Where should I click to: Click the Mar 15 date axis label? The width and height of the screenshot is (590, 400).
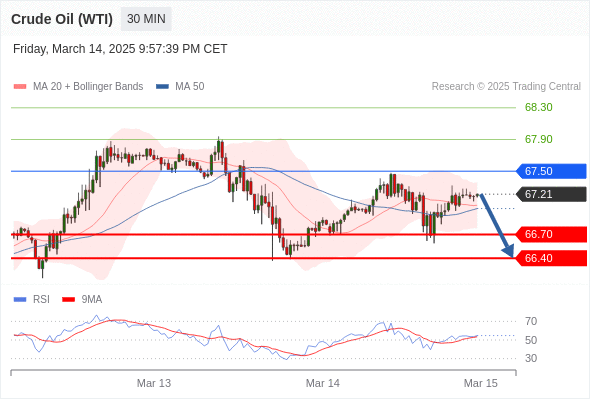(x=481, y=383)
